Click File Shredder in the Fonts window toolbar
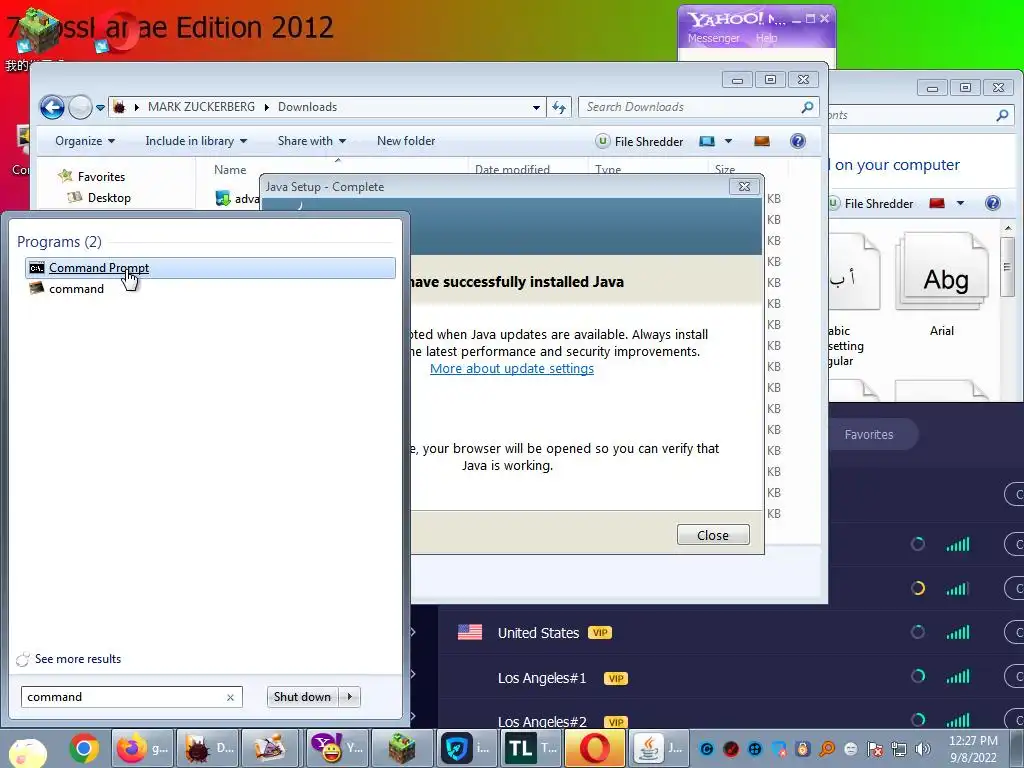1024x768 pixels. [871, 204]
